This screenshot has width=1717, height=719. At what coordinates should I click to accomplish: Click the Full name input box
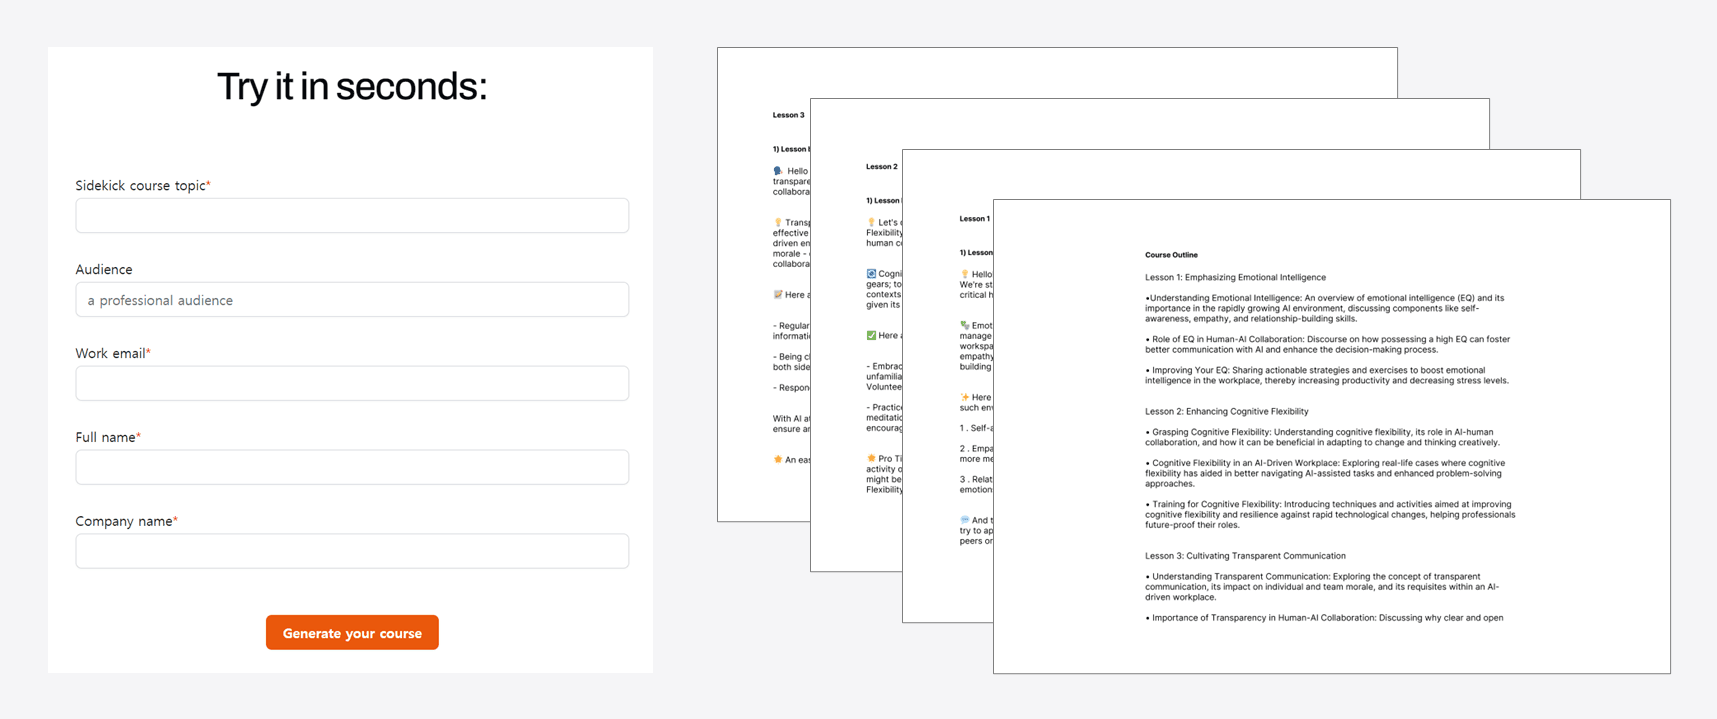[x=352, y=468]
